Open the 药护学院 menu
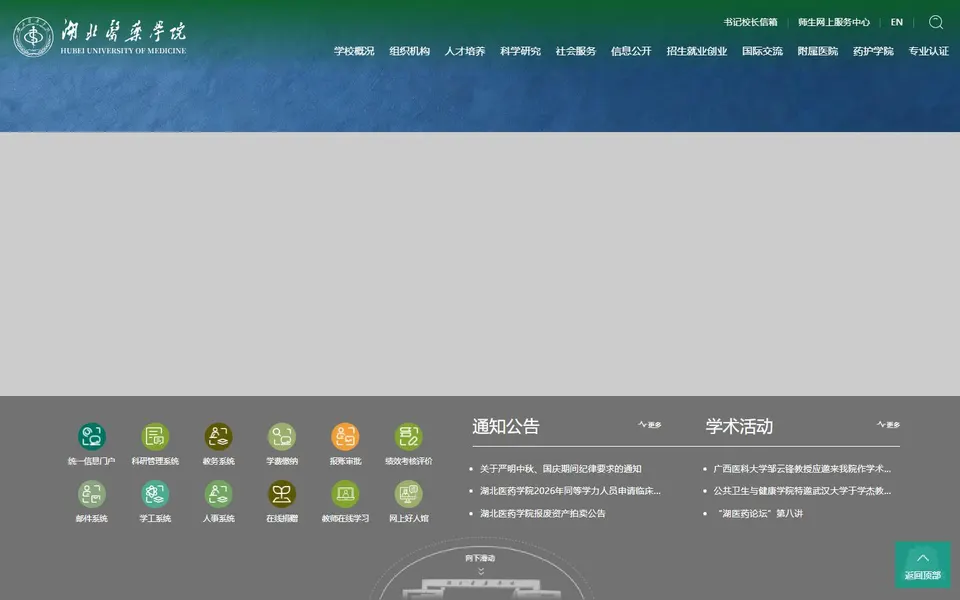This screenshot has width=960, height=600. pos(873,51)
